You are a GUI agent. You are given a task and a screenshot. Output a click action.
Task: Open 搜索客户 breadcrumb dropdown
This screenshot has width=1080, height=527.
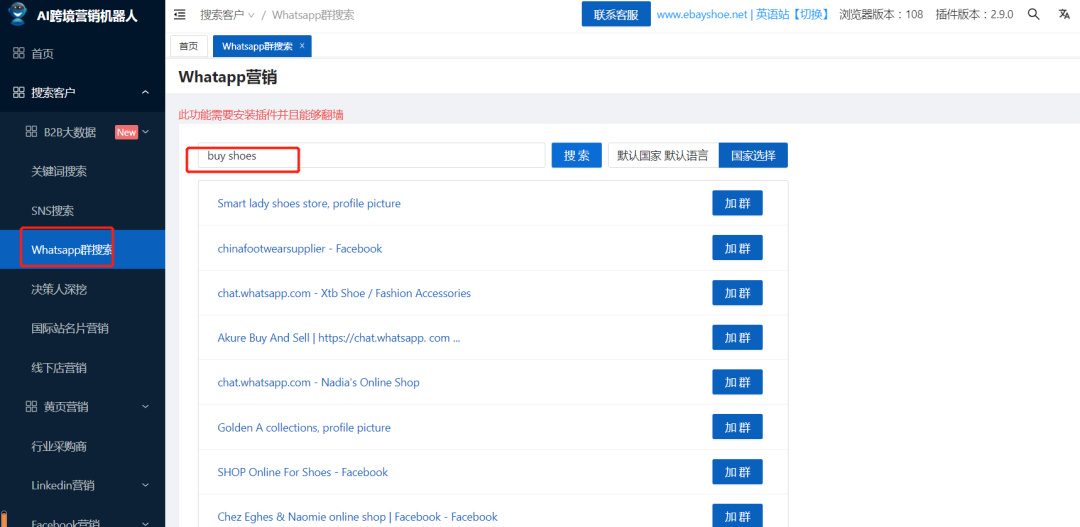point(227,14)
